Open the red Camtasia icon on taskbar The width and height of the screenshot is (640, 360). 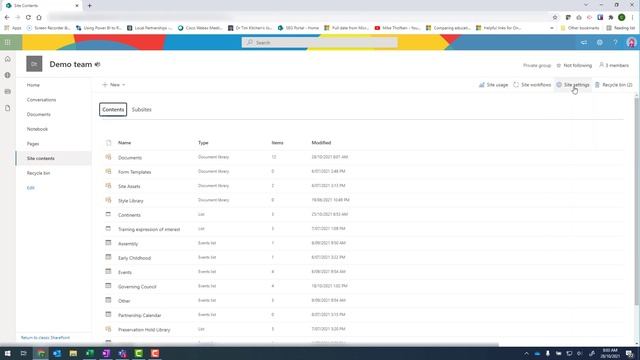coord(155,353)
